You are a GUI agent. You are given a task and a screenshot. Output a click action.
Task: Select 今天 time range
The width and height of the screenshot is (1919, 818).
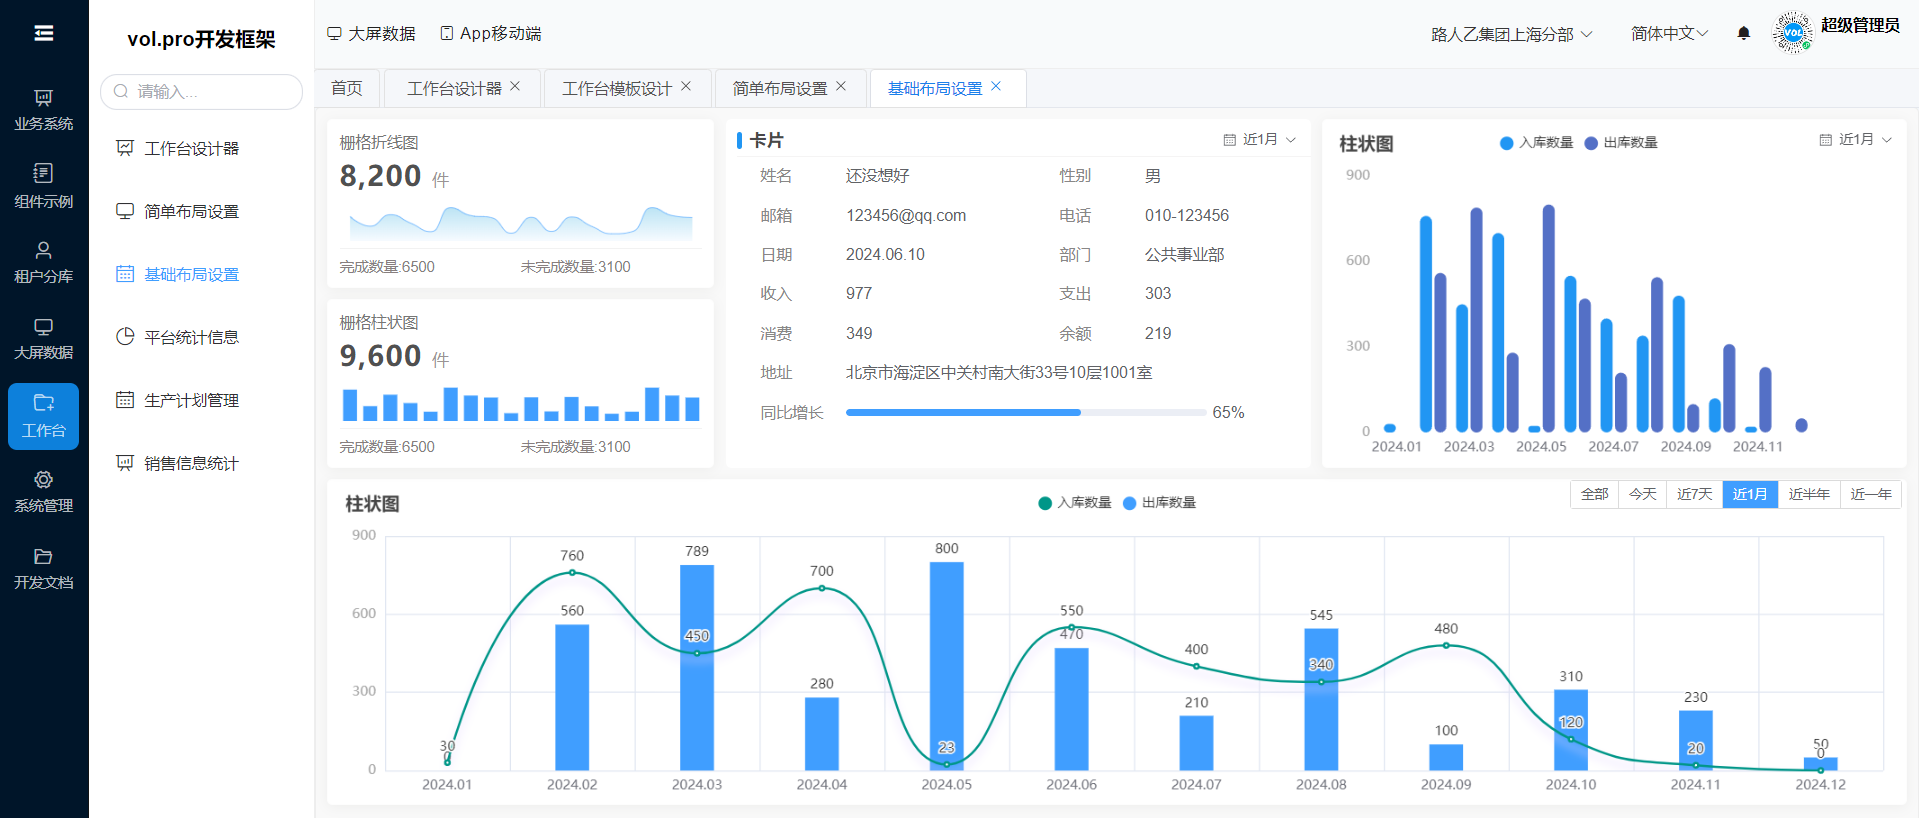(1643, 494)
